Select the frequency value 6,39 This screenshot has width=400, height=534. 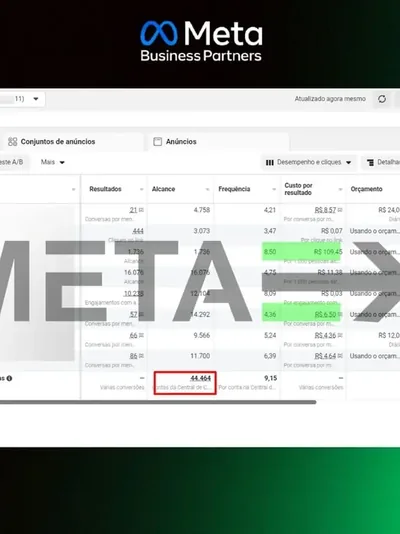(270, 356)
